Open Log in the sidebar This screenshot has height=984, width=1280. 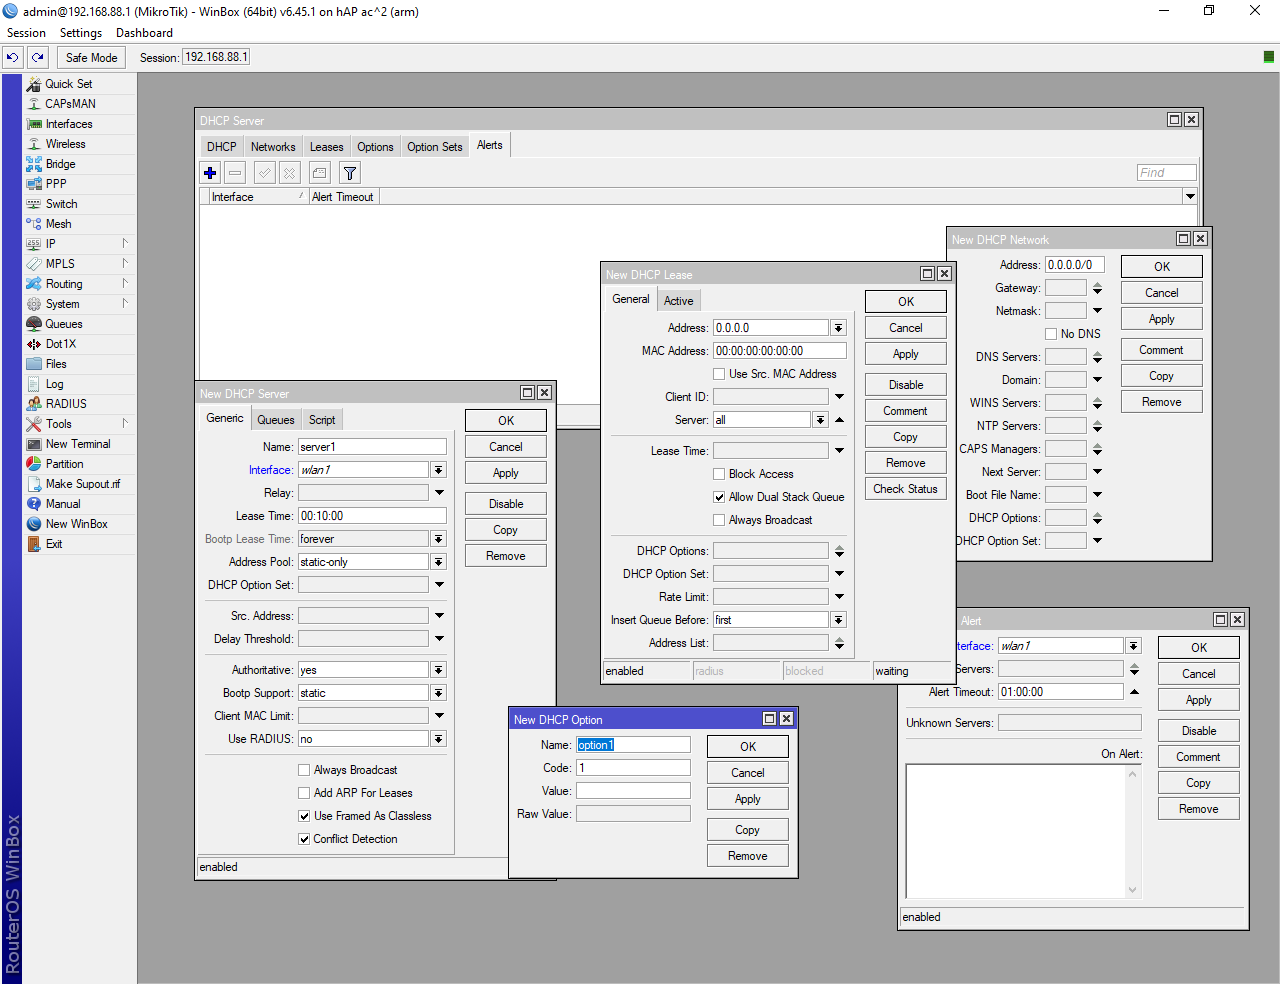click(x=54, y=384)
